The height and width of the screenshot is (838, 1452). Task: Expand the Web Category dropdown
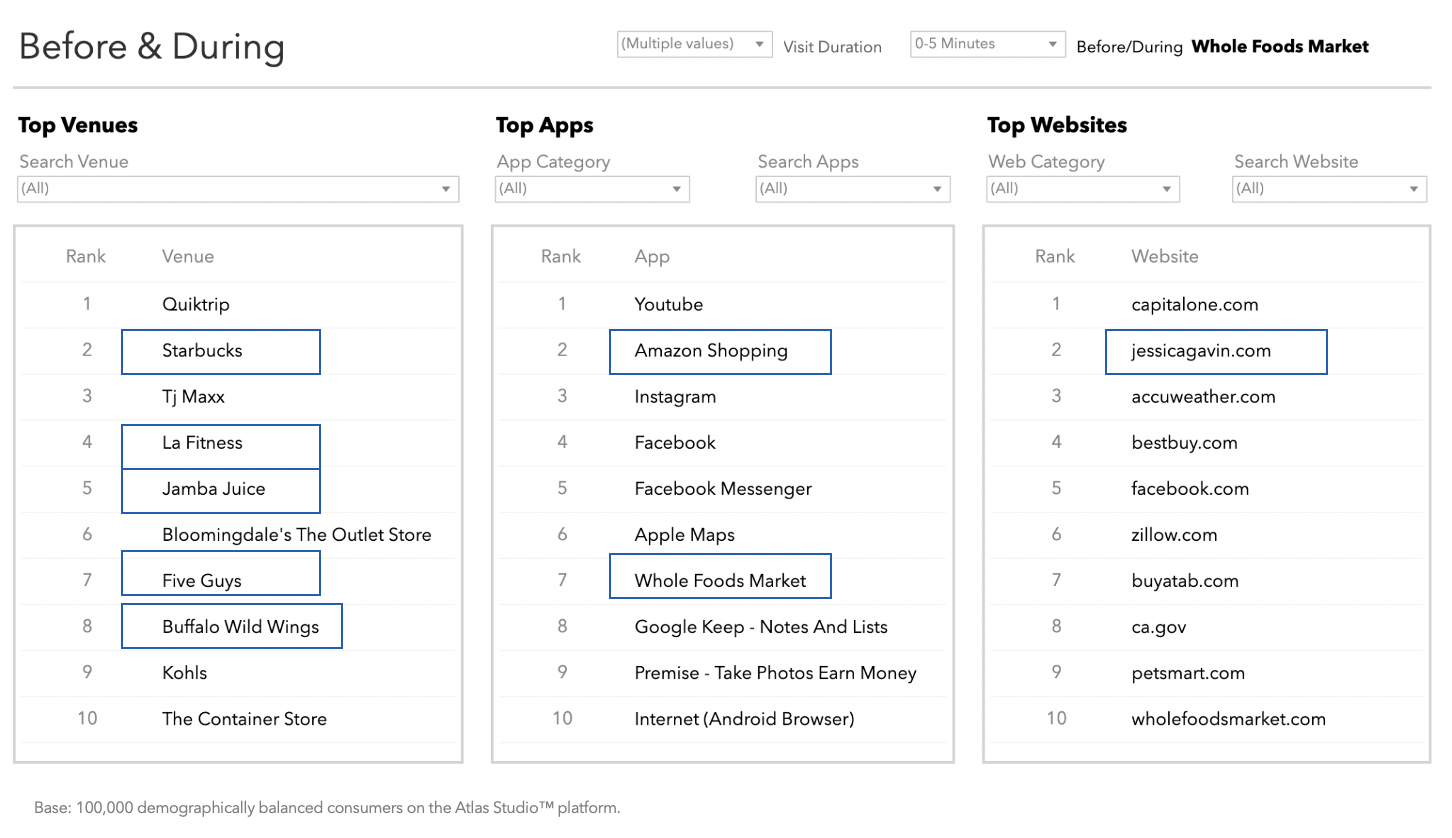tap(1083, 189)
